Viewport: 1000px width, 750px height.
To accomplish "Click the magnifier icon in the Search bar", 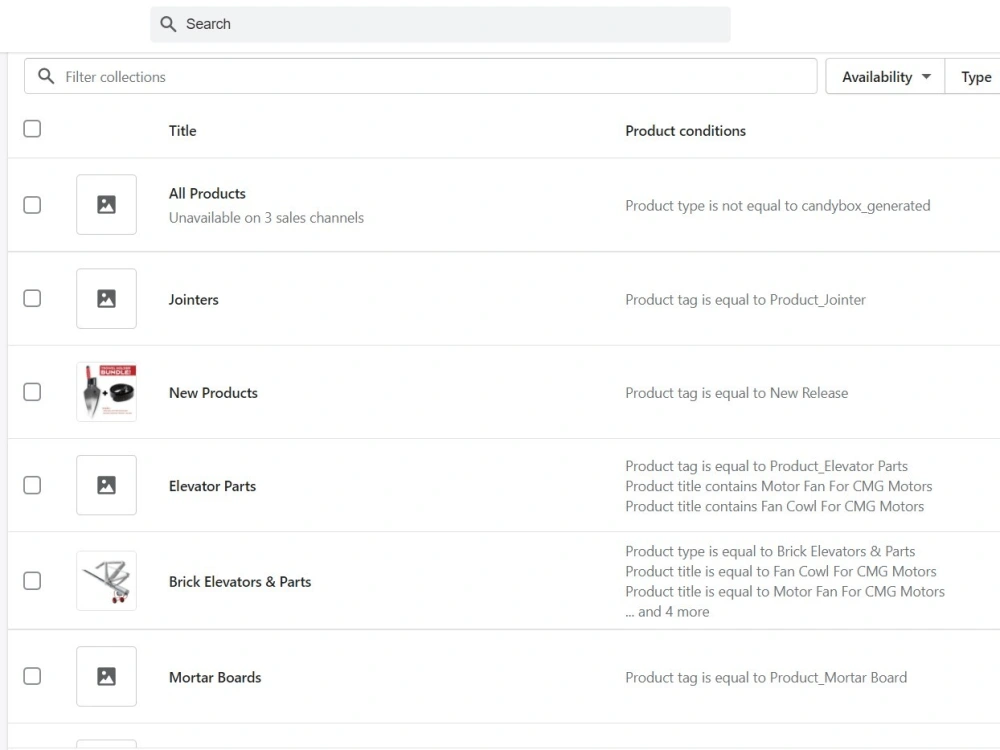I will coord(168,24).
